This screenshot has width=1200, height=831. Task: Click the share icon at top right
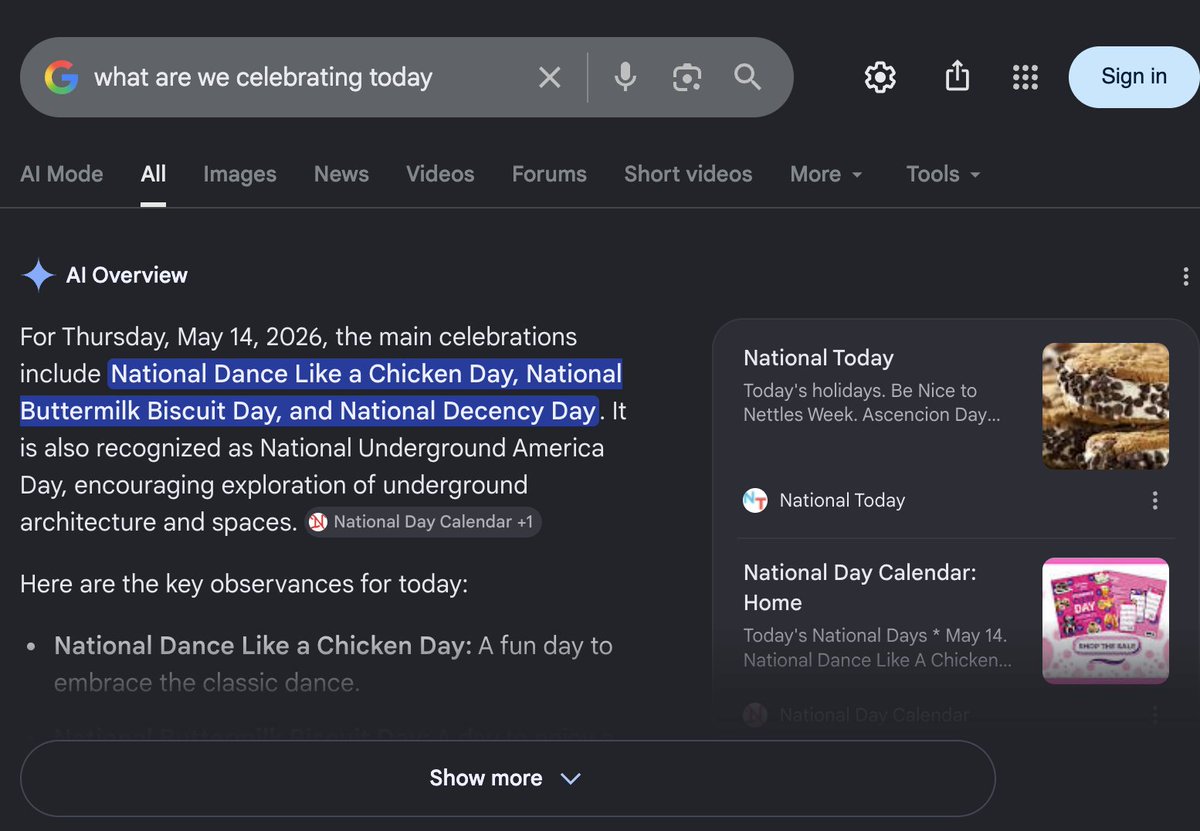click(957, 77)
